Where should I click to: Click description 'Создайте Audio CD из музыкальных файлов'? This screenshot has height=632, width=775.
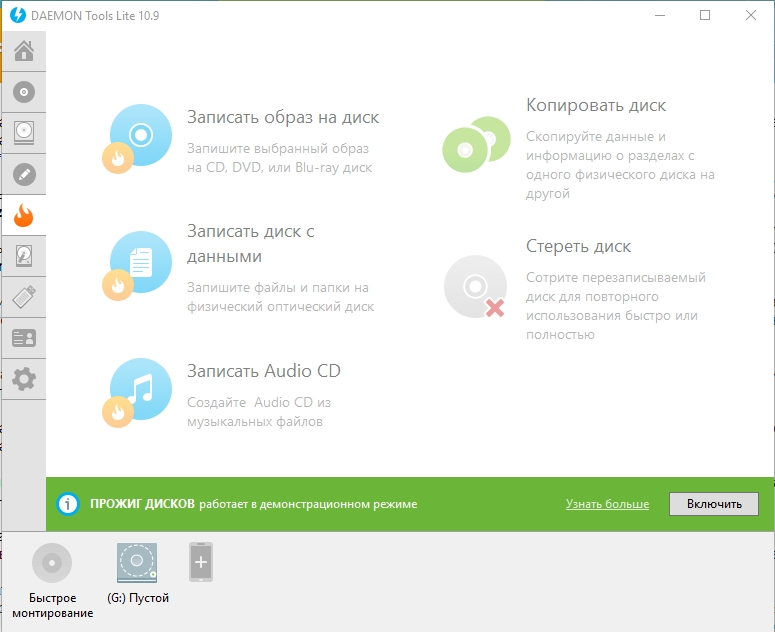[258, 412]
